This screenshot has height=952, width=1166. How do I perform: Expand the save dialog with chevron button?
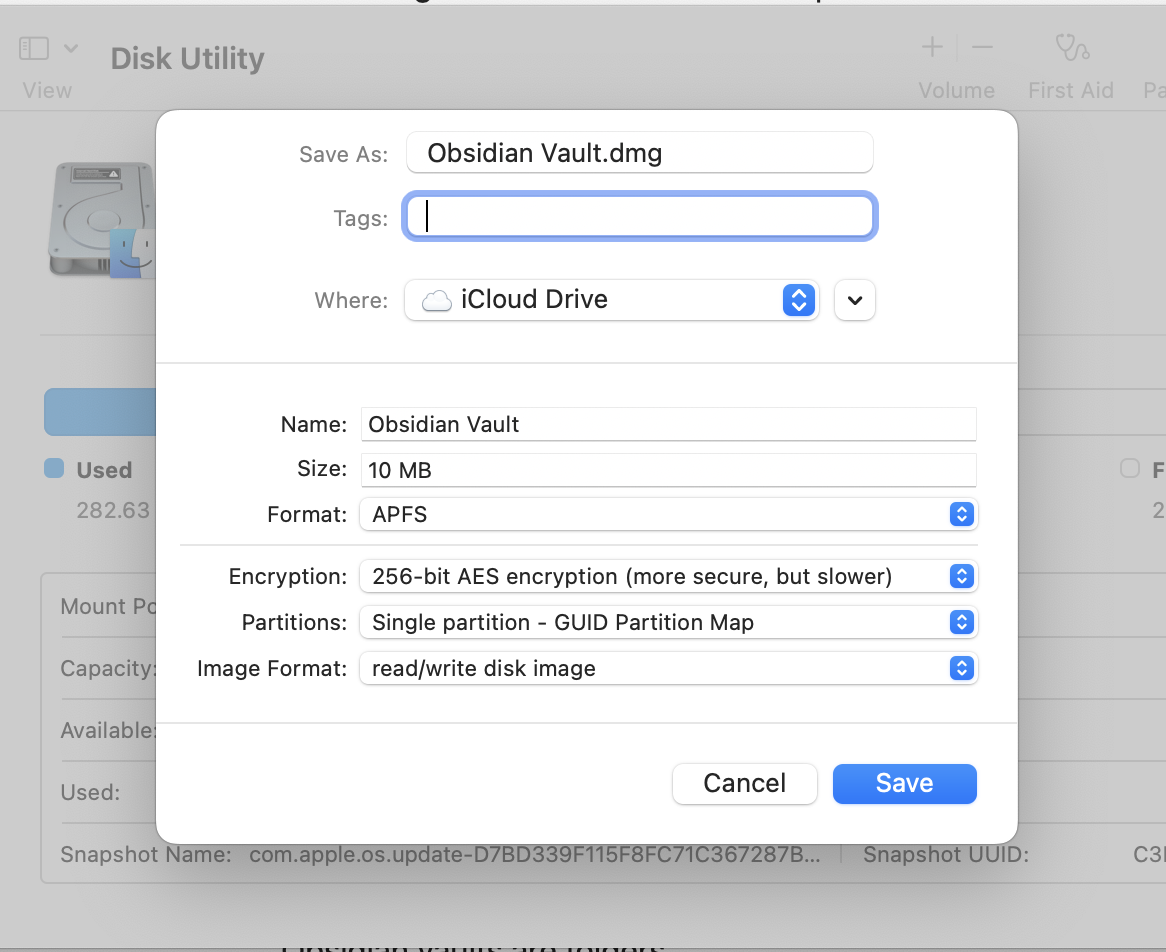coord(854,300)
